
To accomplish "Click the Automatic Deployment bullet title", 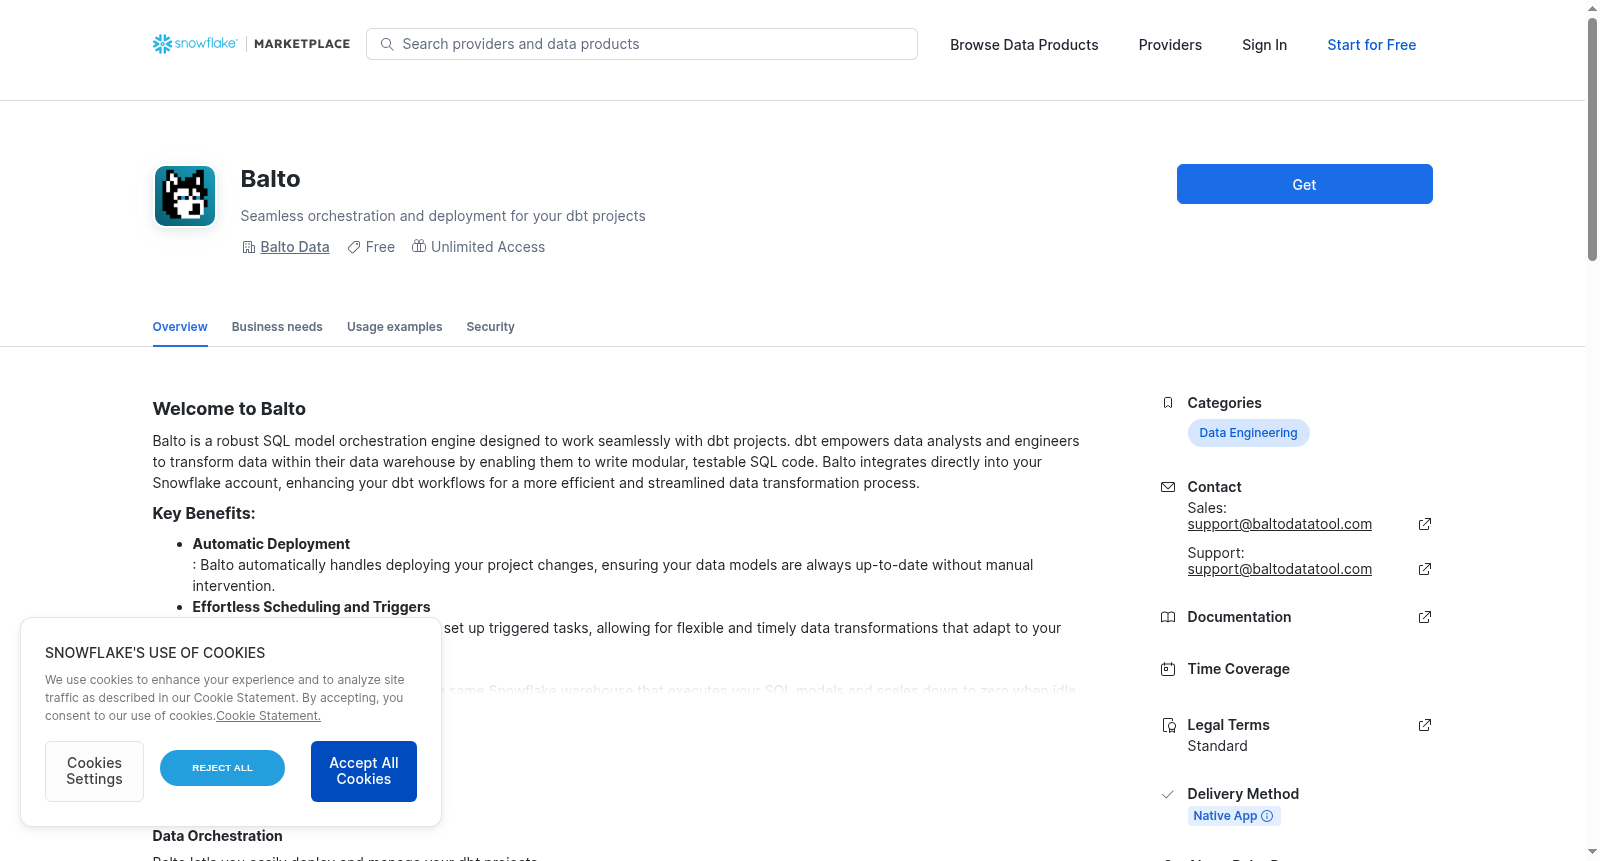I will (x=271, y=544).
